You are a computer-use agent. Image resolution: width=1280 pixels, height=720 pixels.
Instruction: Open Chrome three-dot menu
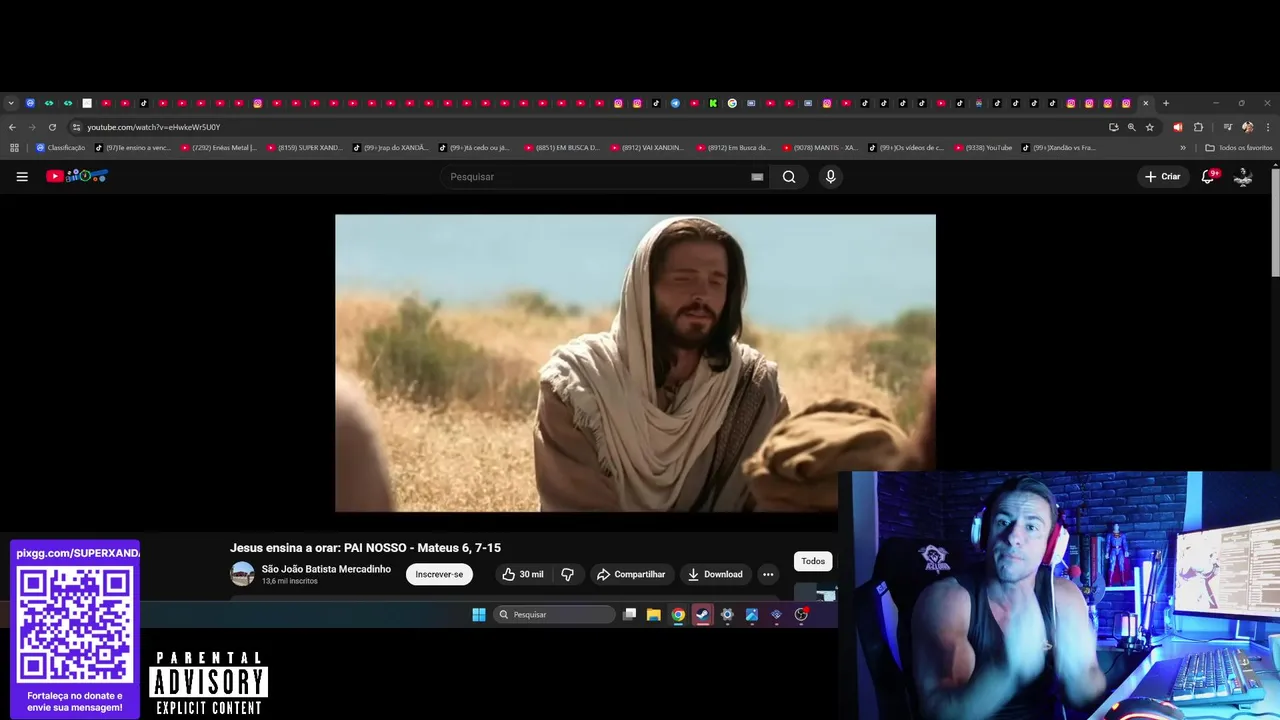pyautogui.click(x=1268, y=127)
